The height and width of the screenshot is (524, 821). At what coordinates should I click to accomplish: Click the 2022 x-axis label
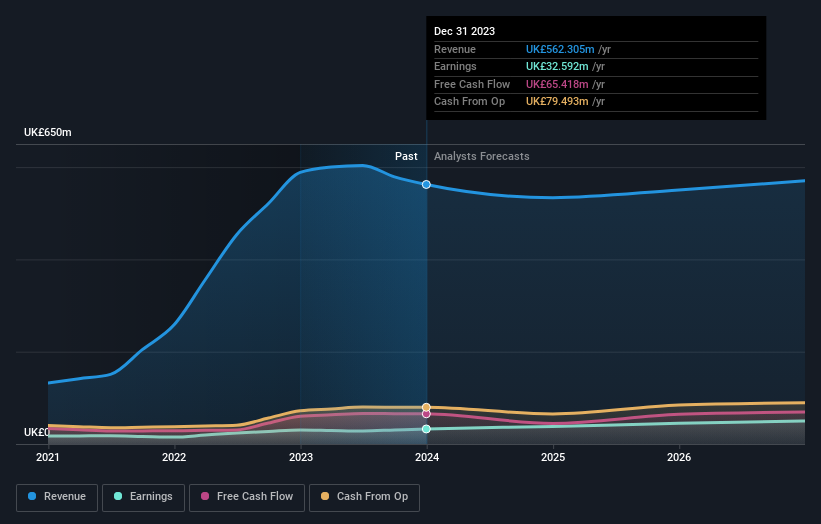[174, 458]
